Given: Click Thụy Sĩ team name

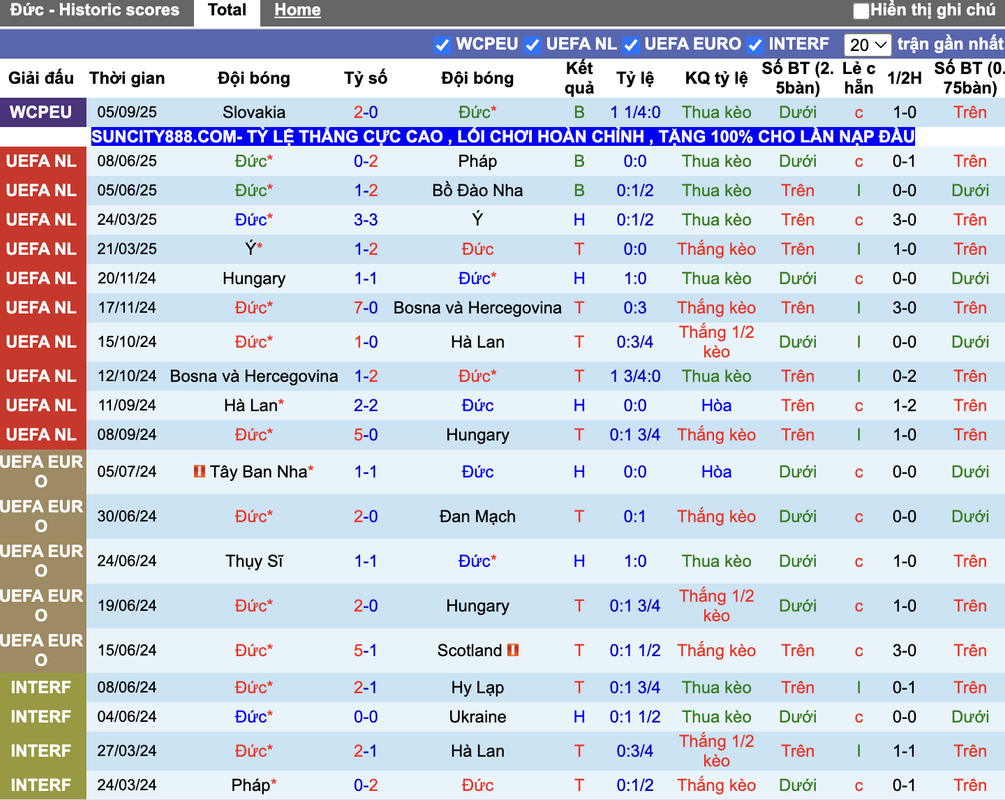Looking at the screenshot, I should [254, 562].
